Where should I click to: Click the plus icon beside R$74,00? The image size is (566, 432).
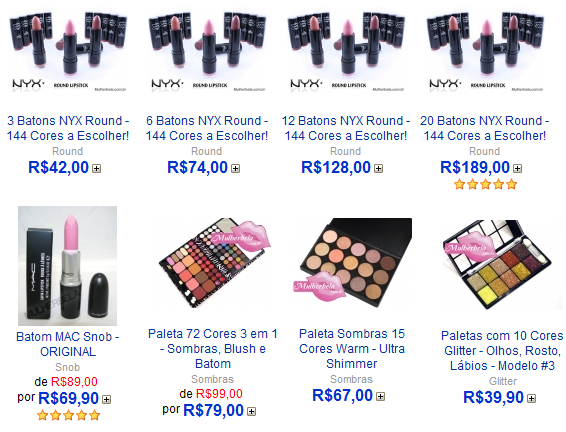coord(235,169)
